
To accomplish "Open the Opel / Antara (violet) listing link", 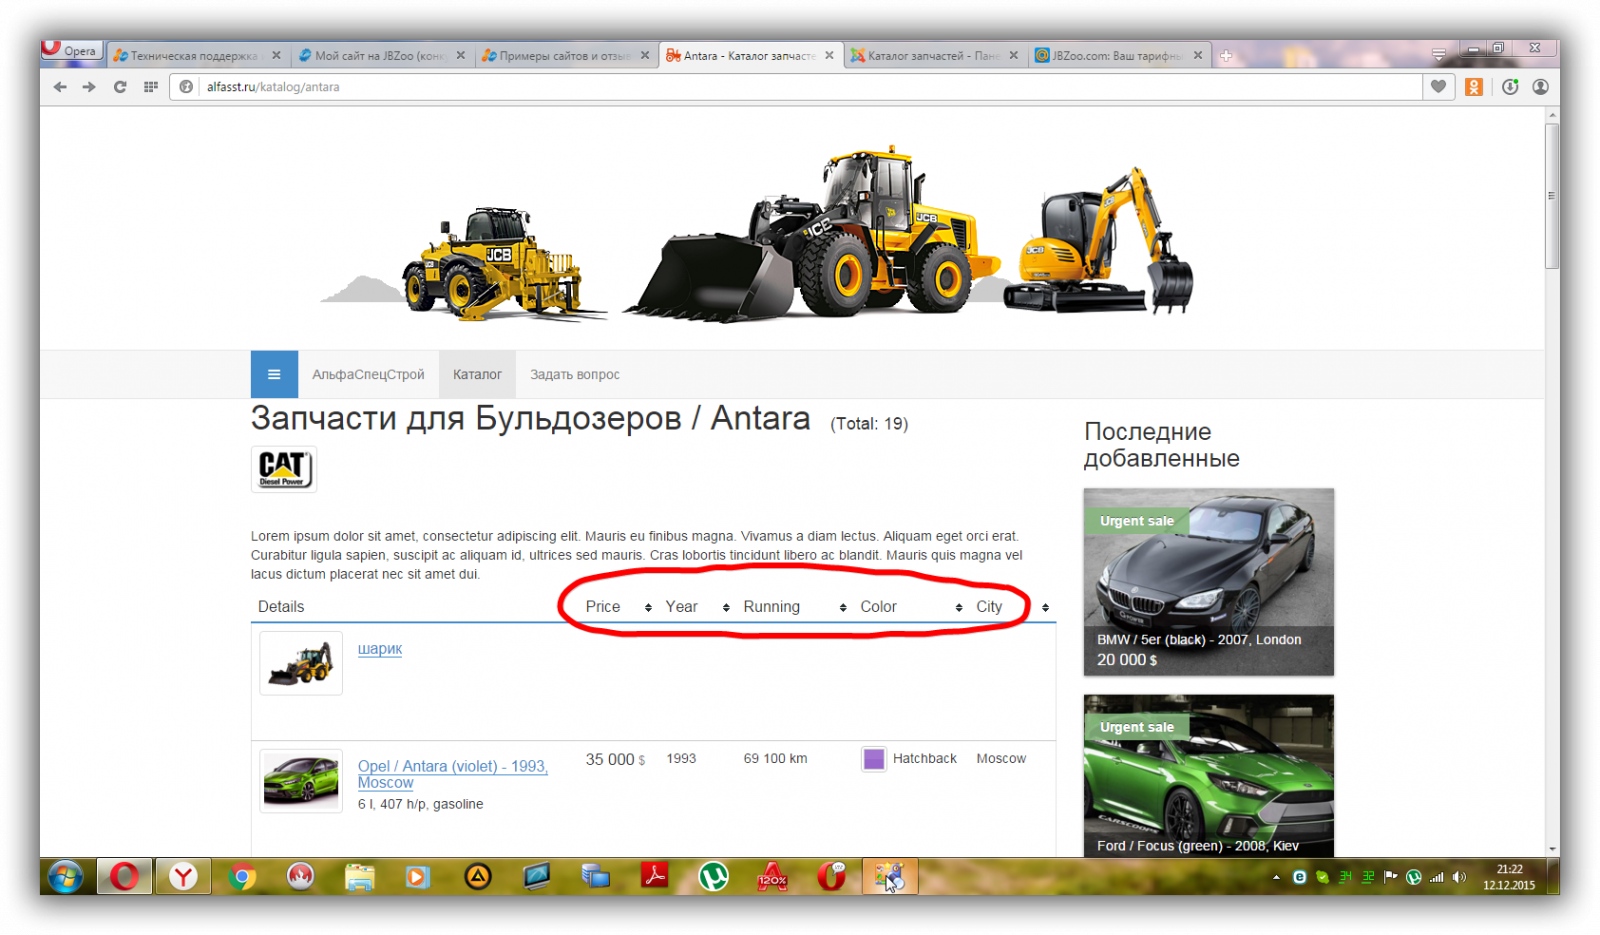I will point(452,766).
